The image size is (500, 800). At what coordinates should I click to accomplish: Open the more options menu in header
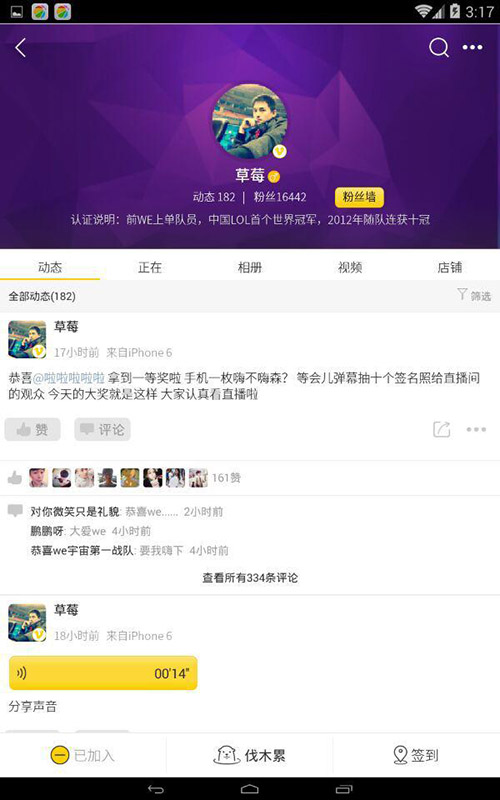[472, 47]
